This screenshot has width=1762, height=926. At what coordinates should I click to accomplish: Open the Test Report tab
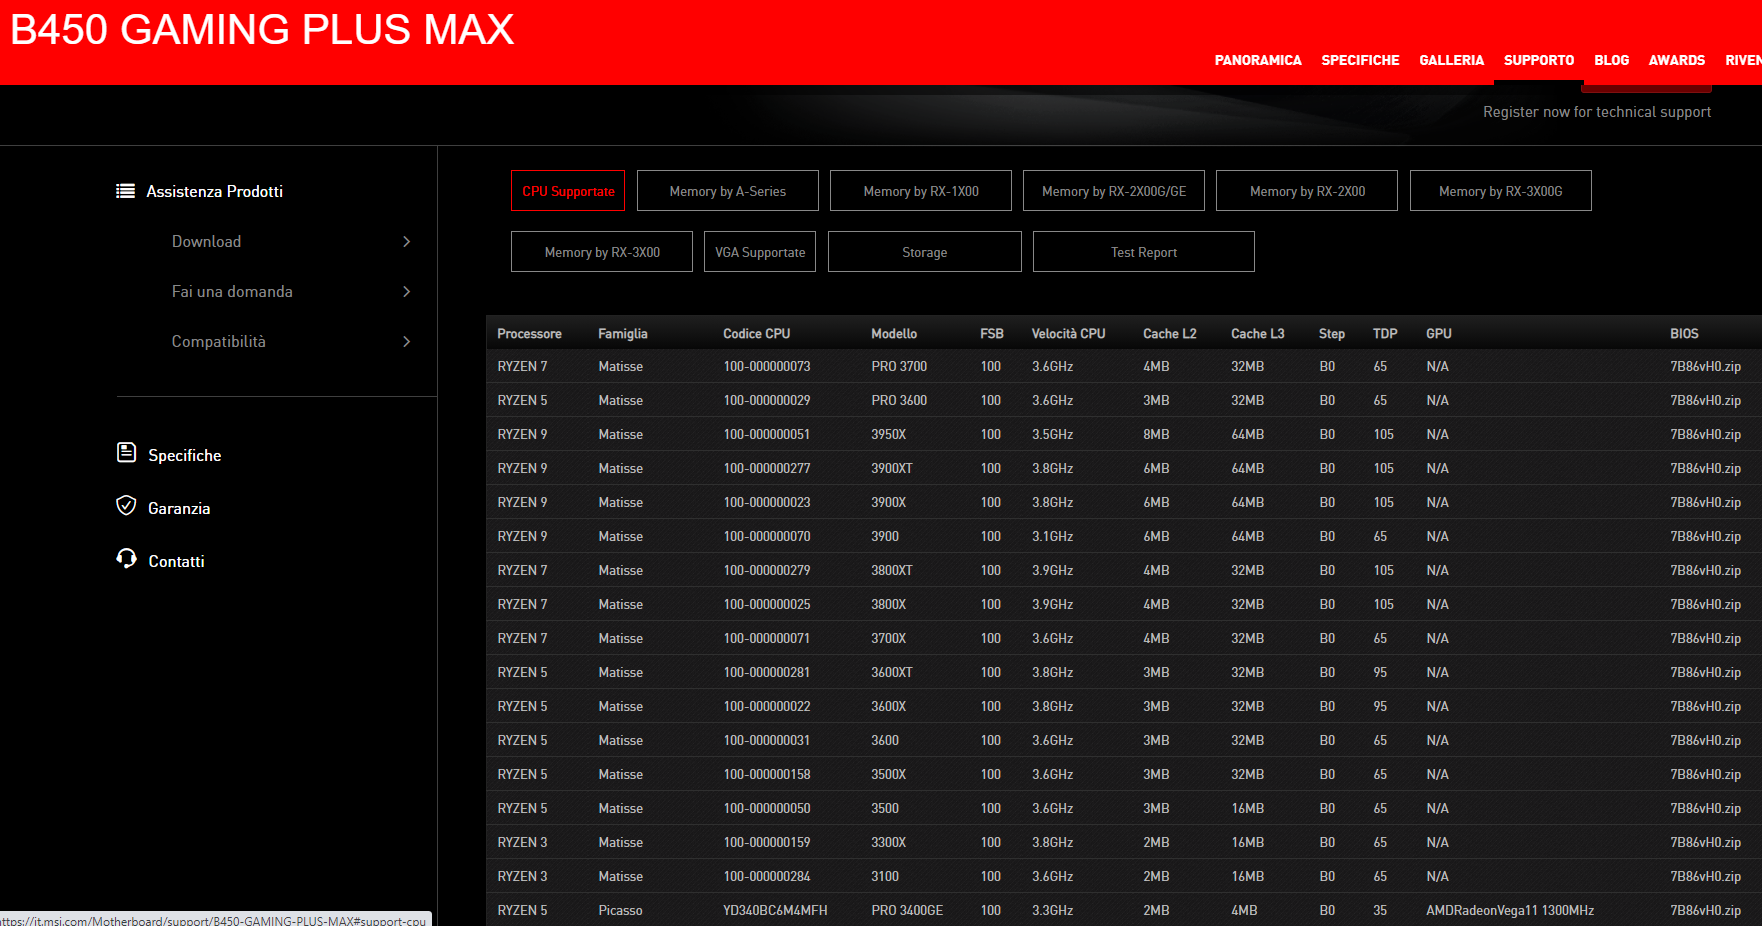1144,252
